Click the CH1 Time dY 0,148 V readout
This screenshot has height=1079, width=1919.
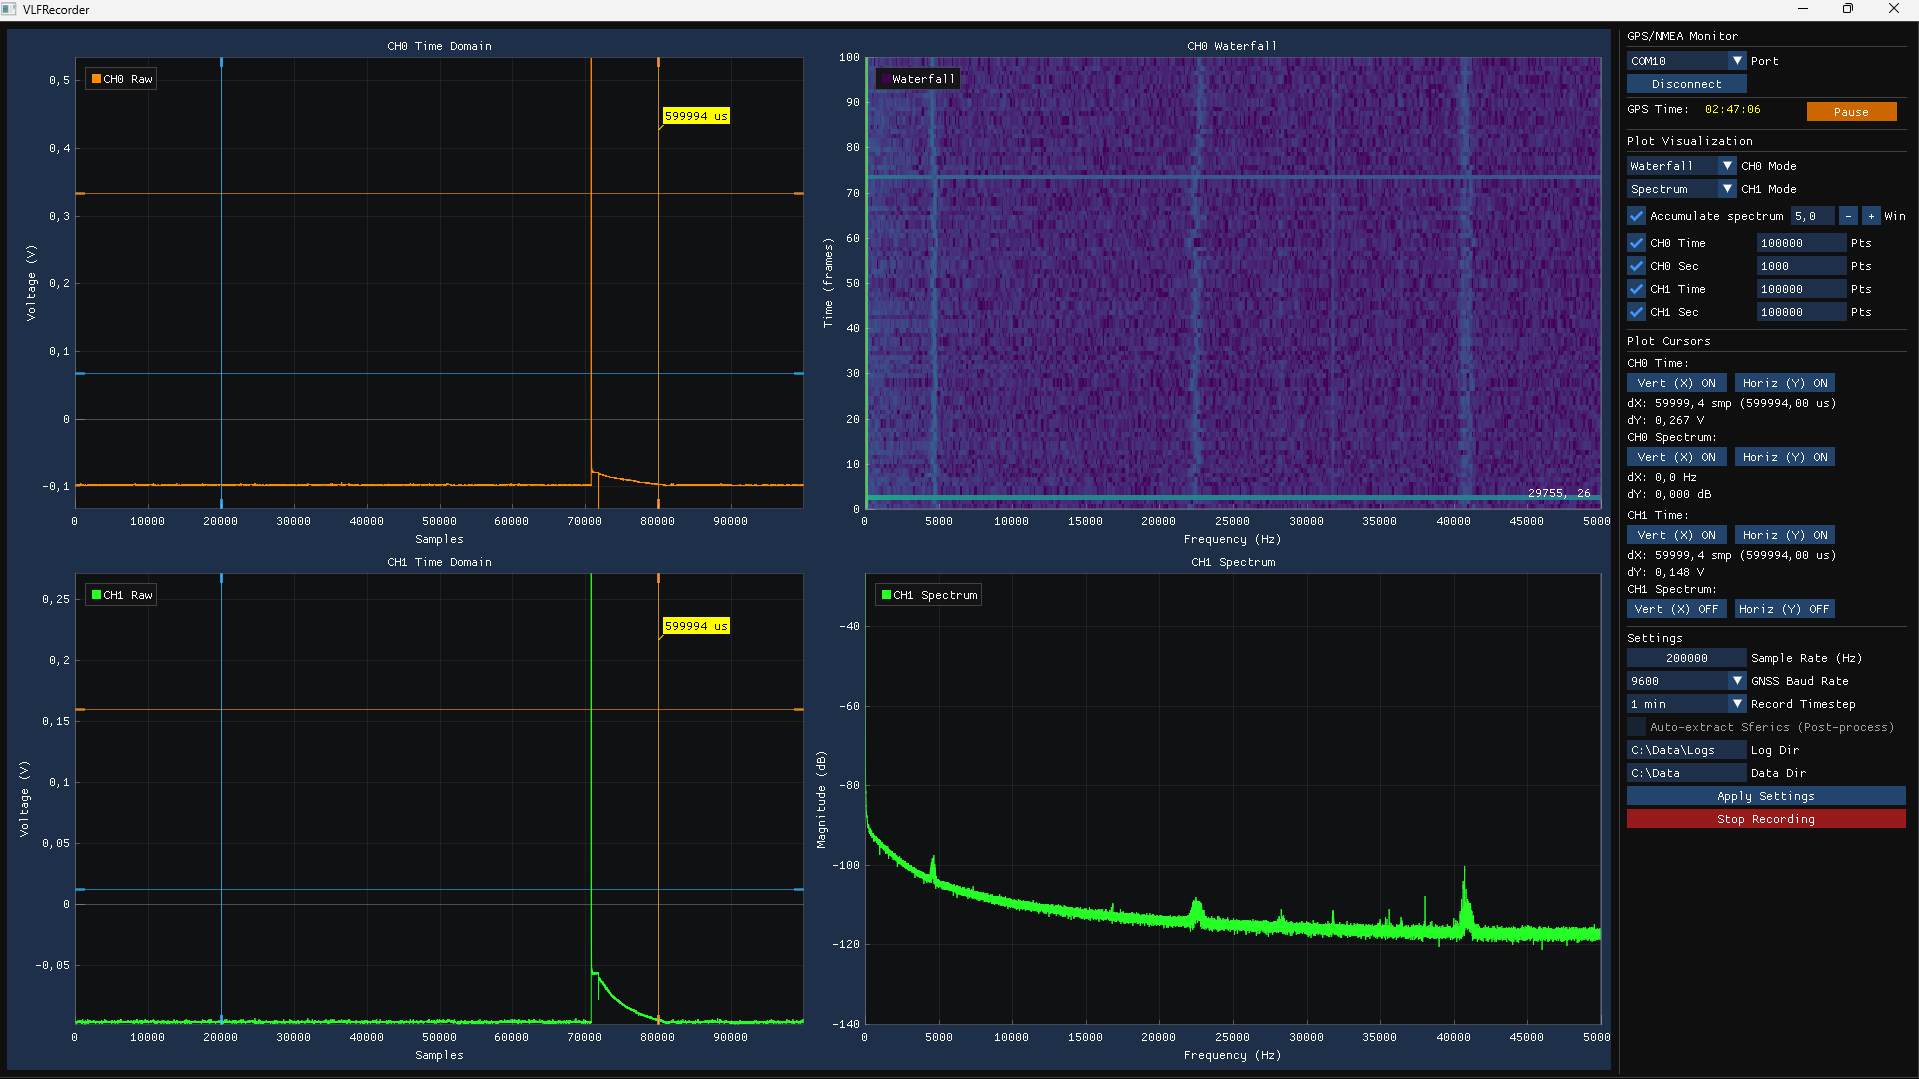pos(1665,573)
